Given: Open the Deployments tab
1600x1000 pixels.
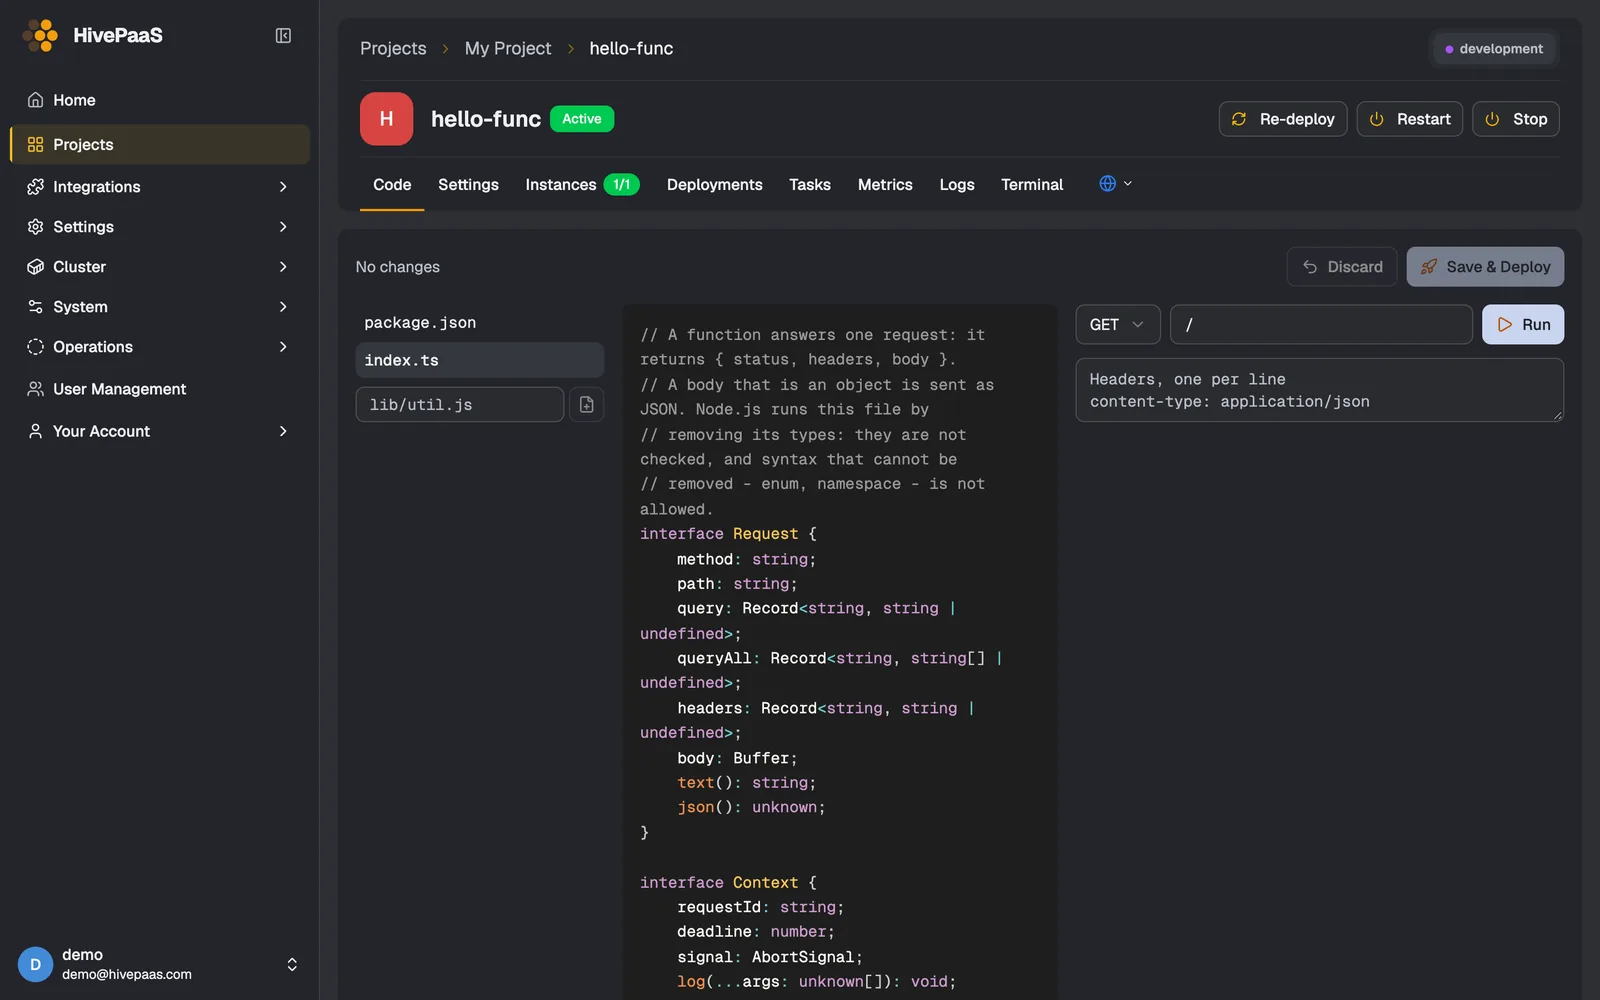Looking at the screenshot, I should [x=714, y=185].
